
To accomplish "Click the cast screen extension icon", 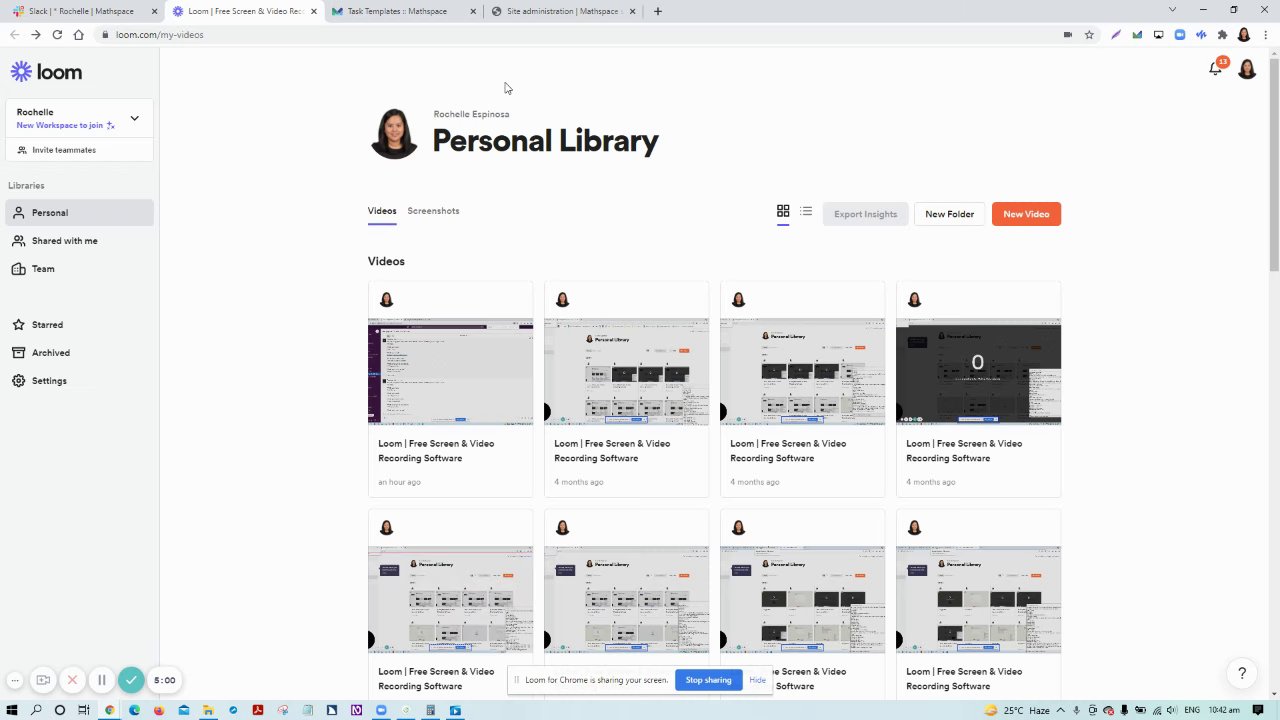I will (x=1159, y=34).
